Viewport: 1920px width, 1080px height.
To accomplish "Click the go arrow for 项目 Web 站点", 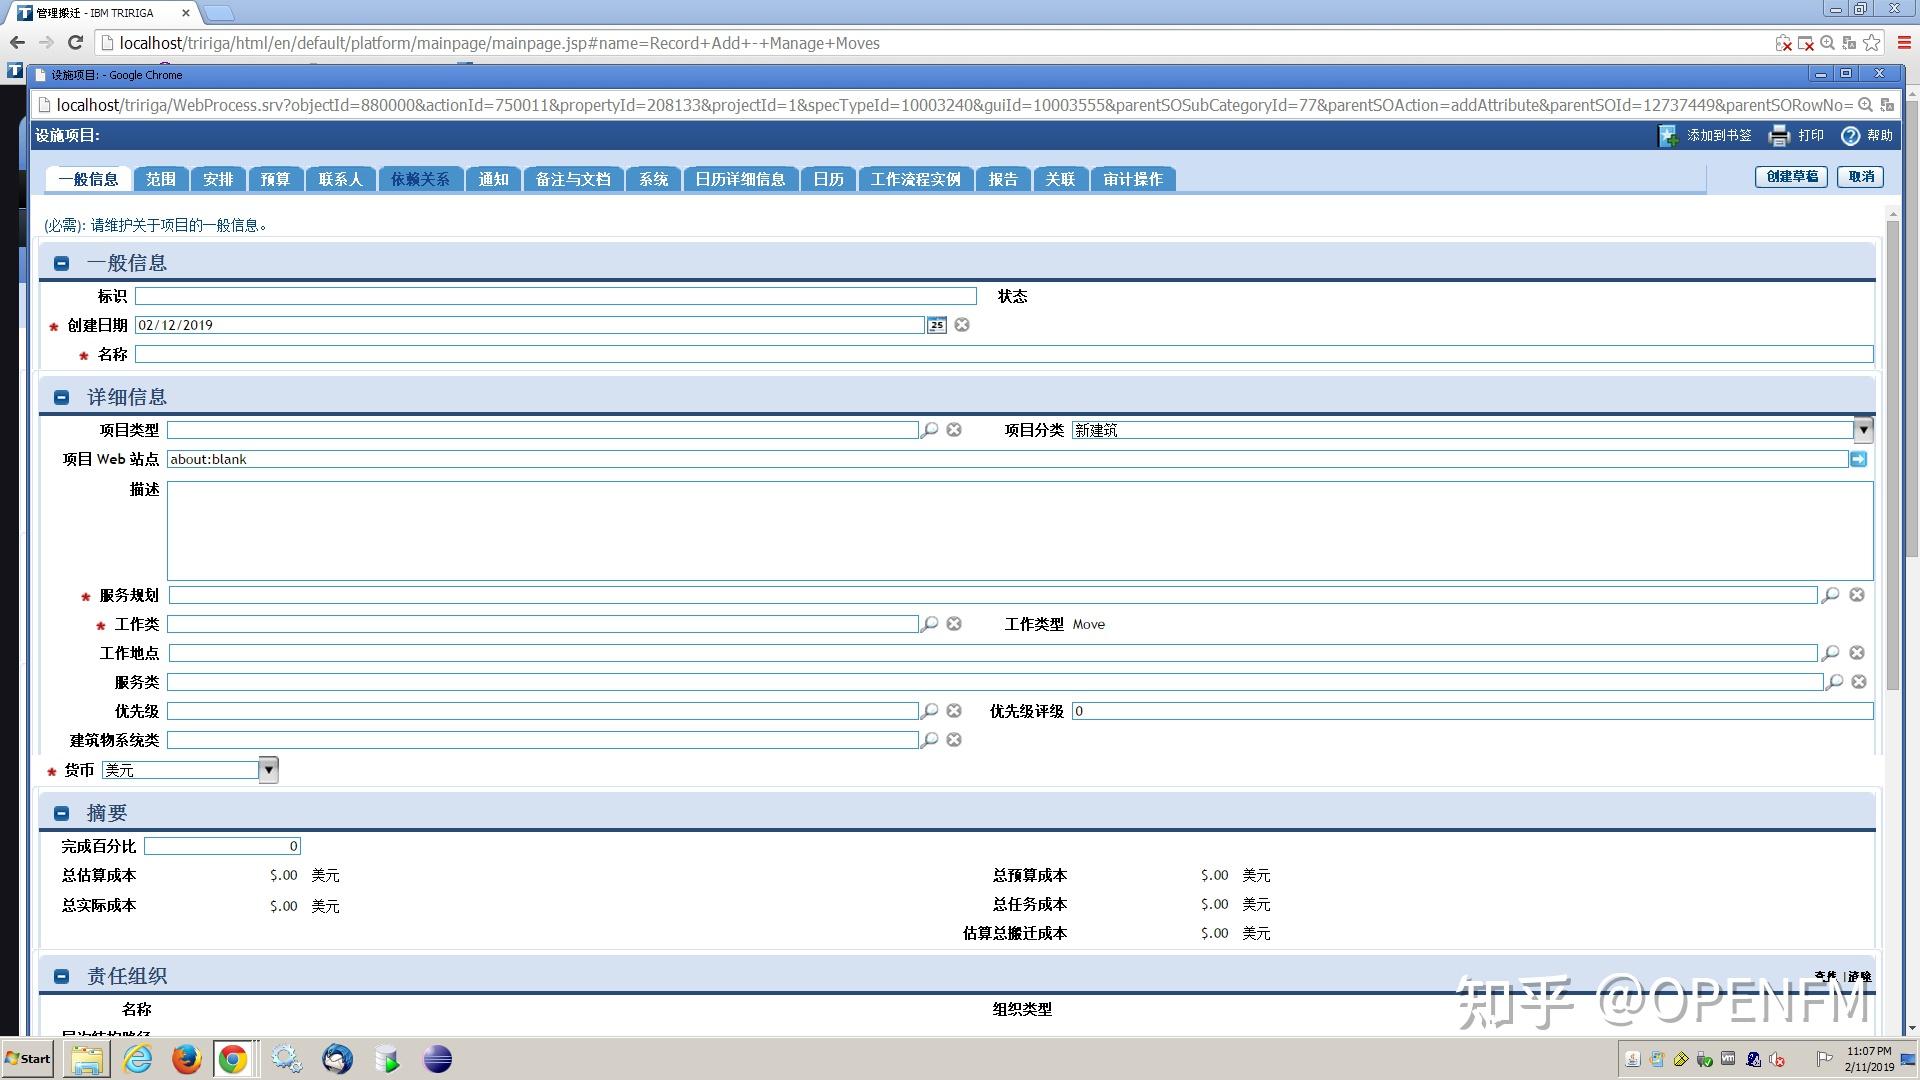I will click(x=1858, y=459).
